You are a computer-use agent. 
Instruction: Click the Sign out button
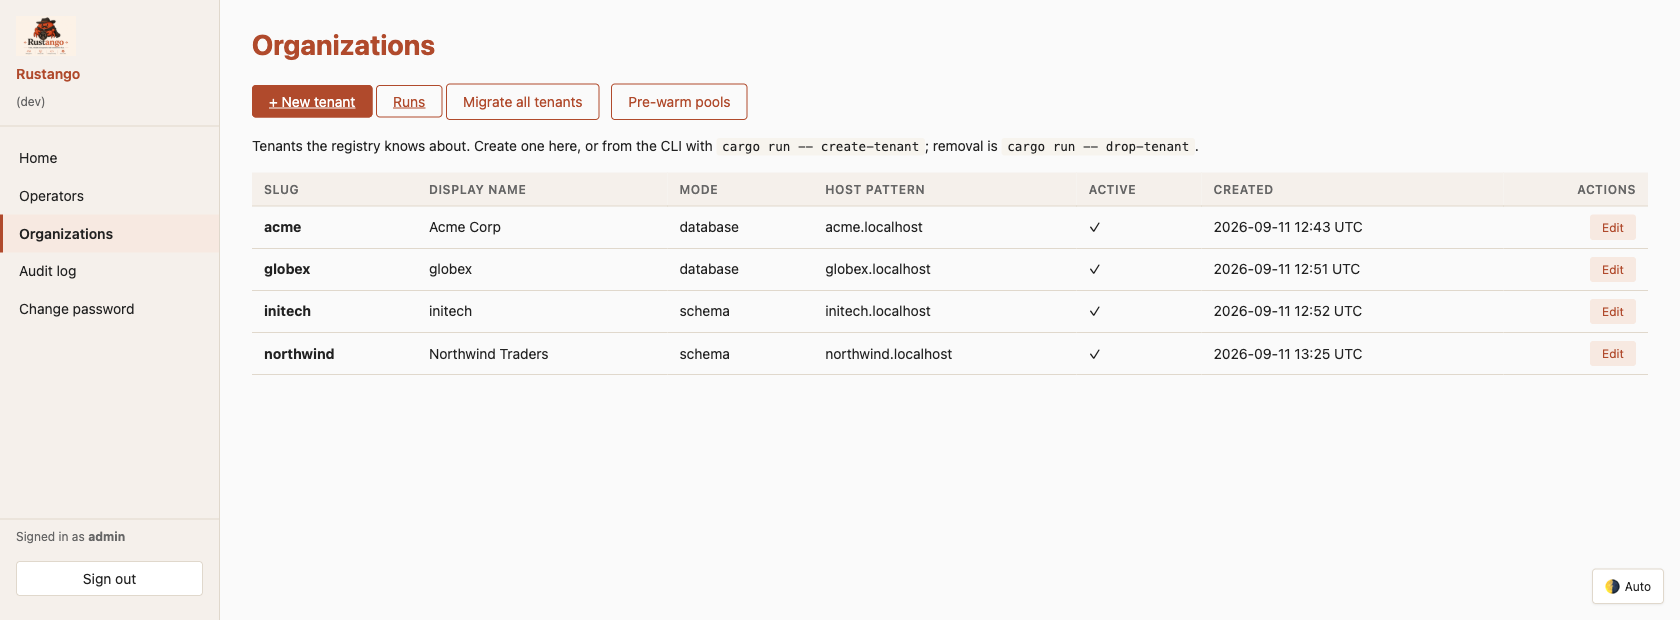pos(109,579)
